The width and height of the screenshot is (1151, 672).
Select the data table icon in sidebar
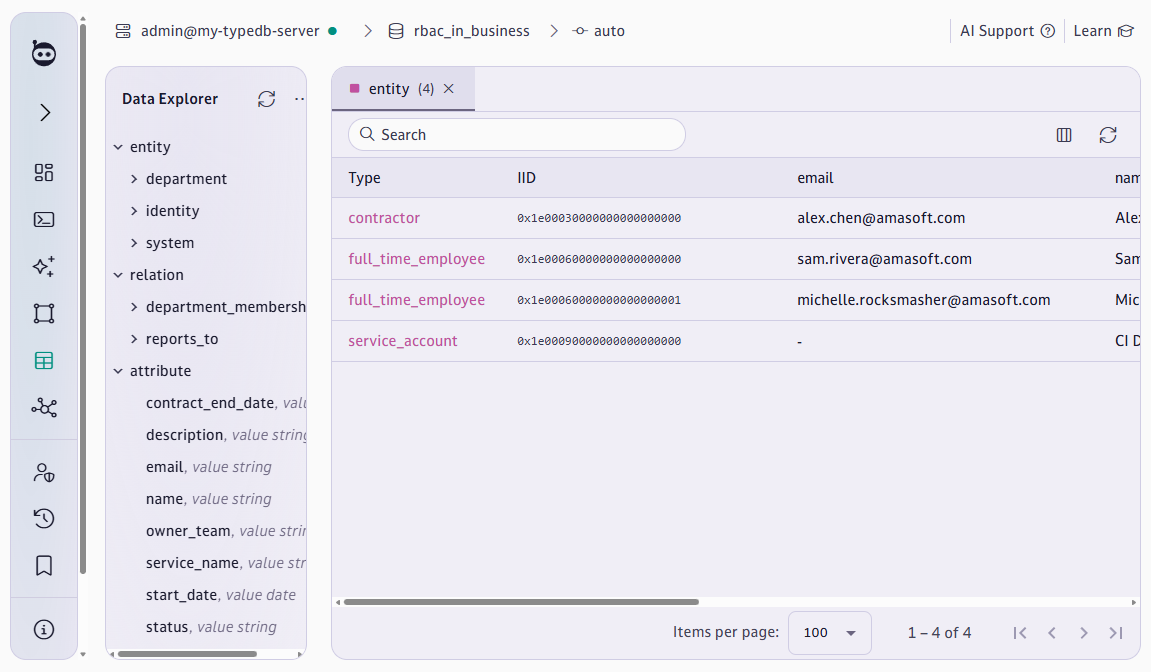click(44, 361)
